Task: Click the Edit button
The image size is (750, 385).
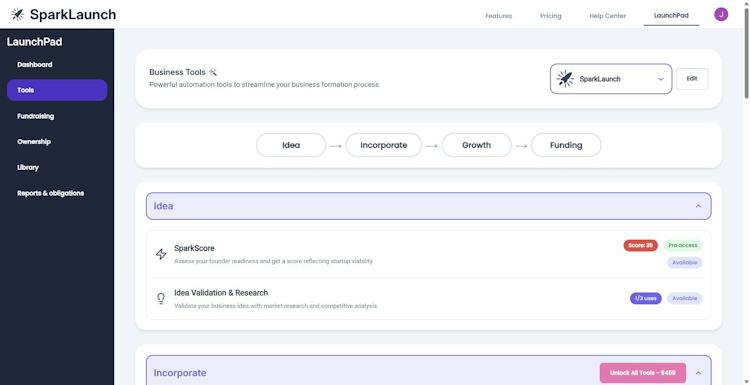Action: (692, 79)
